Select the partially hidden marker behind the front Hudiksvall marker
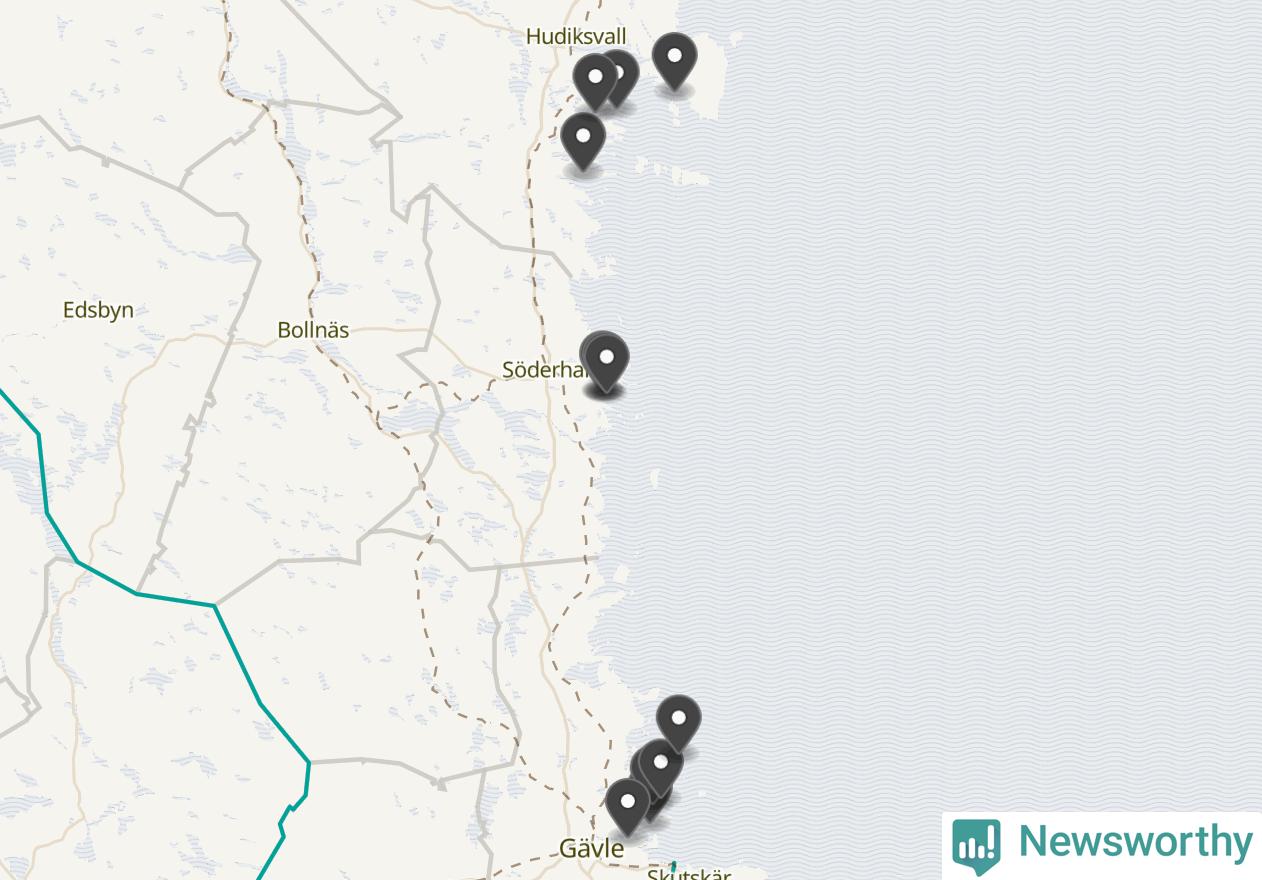The image size is (1262, 880). (625, 75)
